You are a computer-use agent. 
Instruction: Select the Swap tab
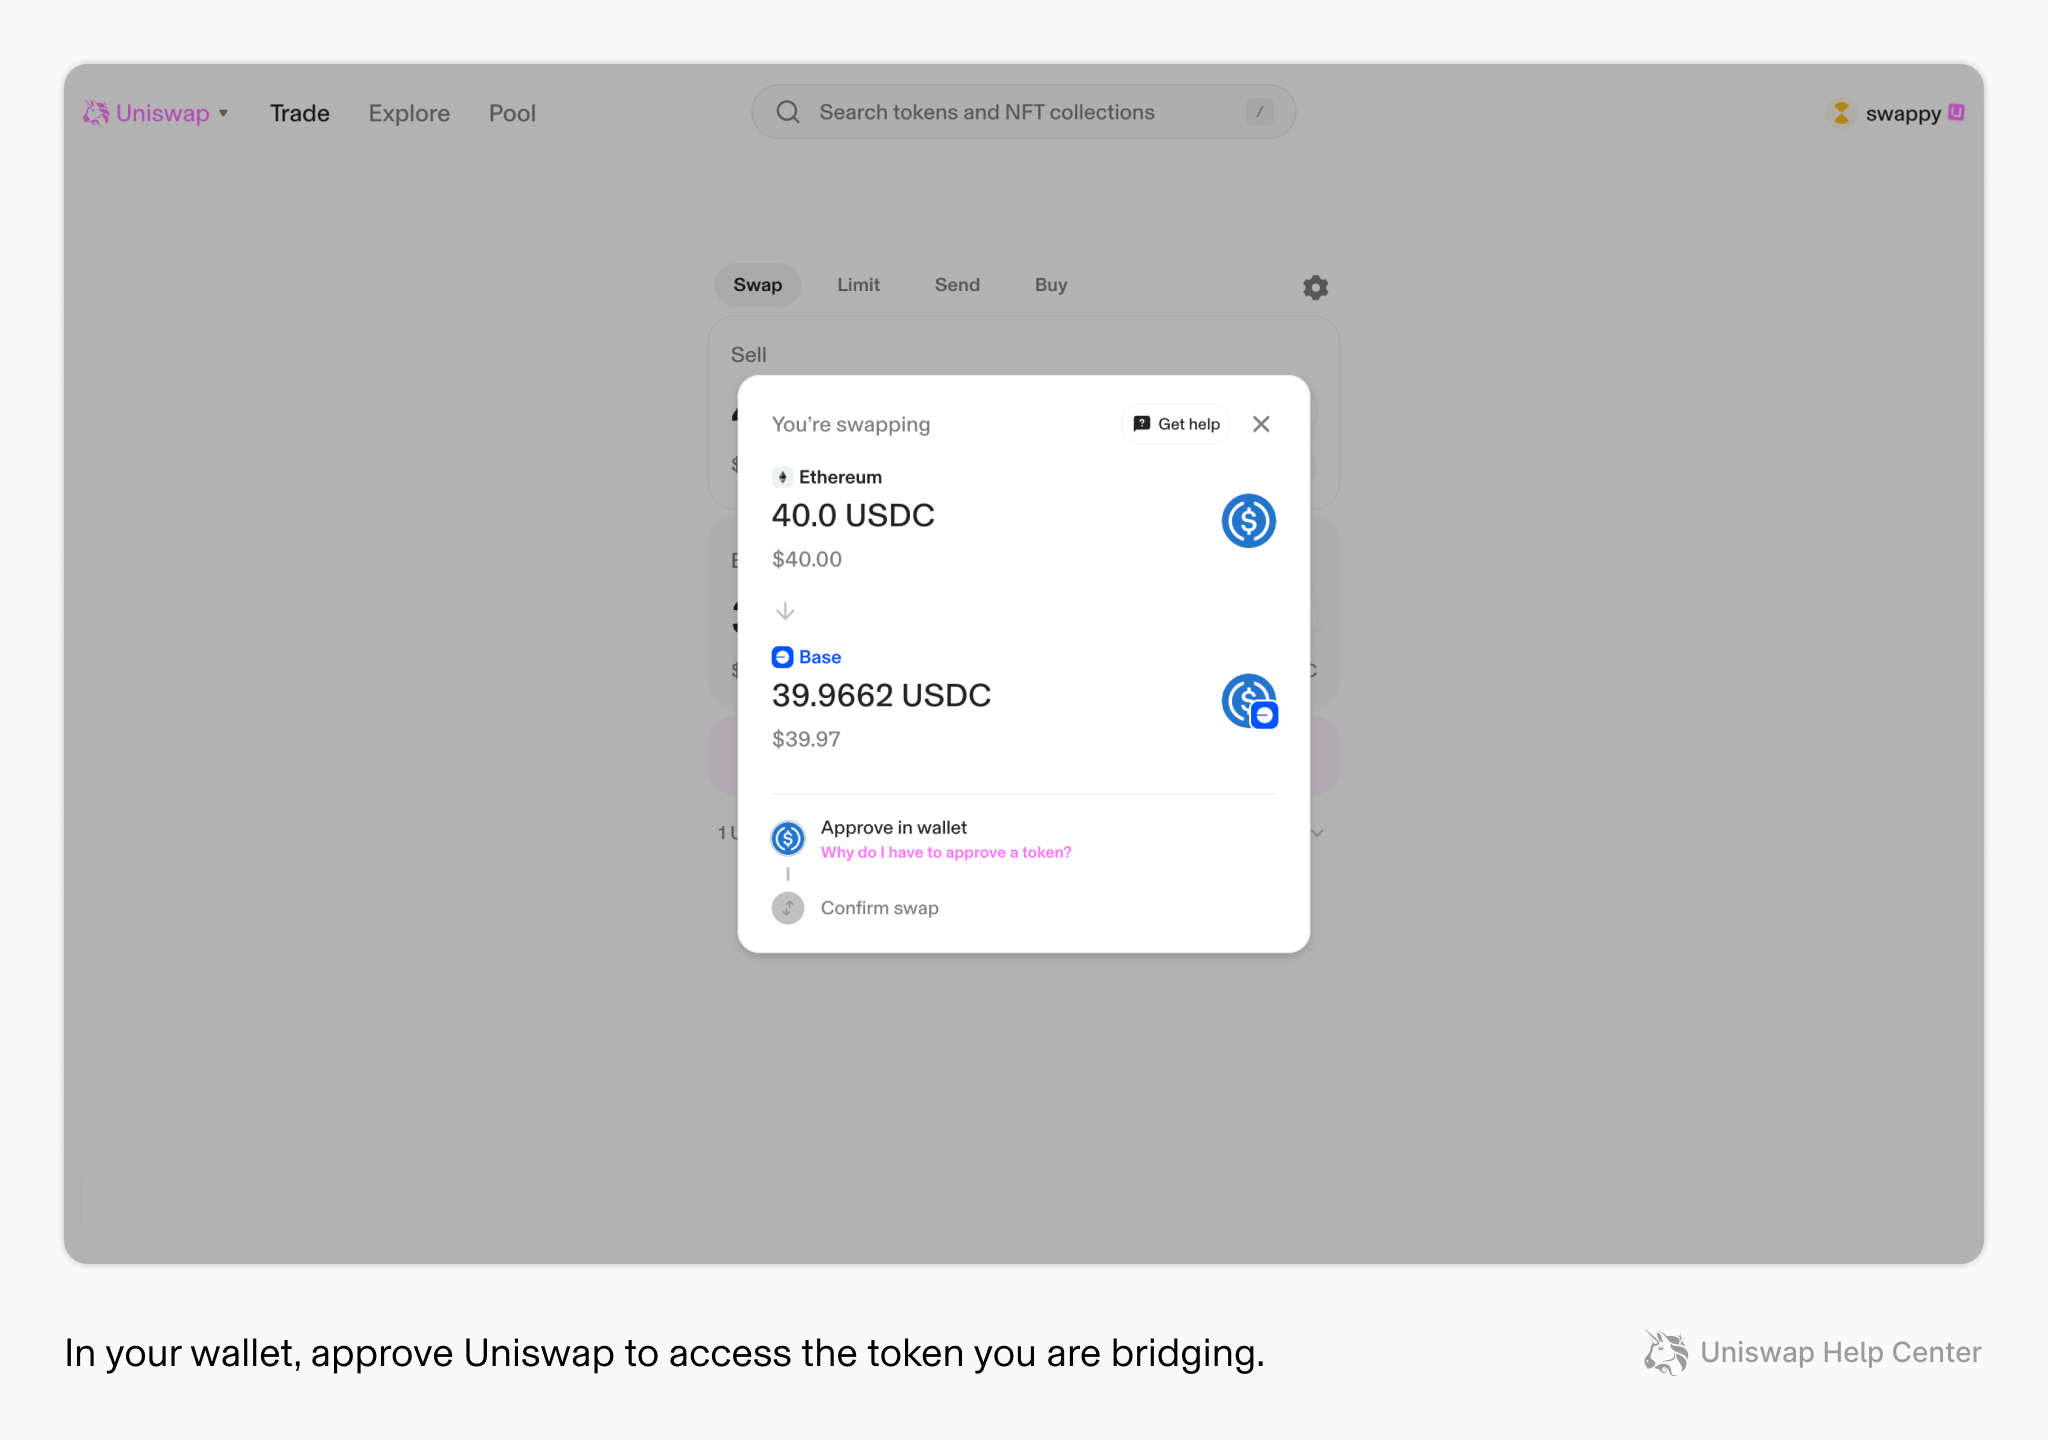tap(758, 285)
